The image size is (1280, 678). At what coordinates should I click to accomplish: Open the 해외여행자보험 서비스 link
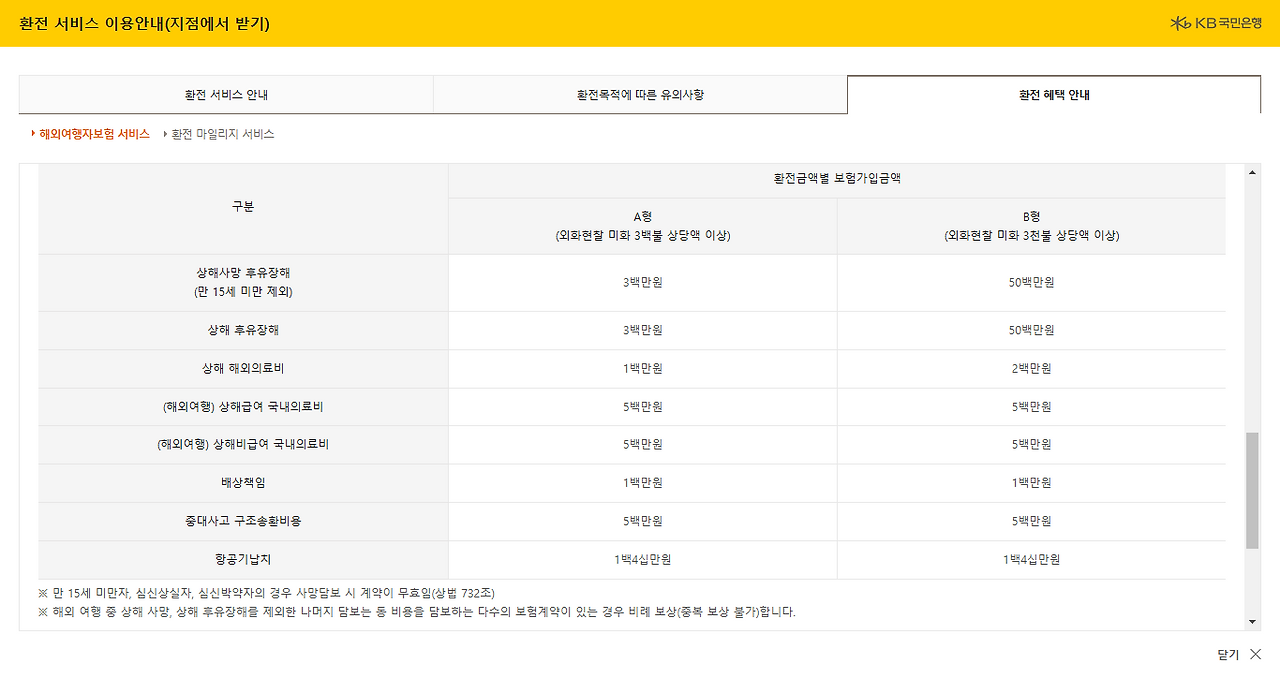point(94,133)
